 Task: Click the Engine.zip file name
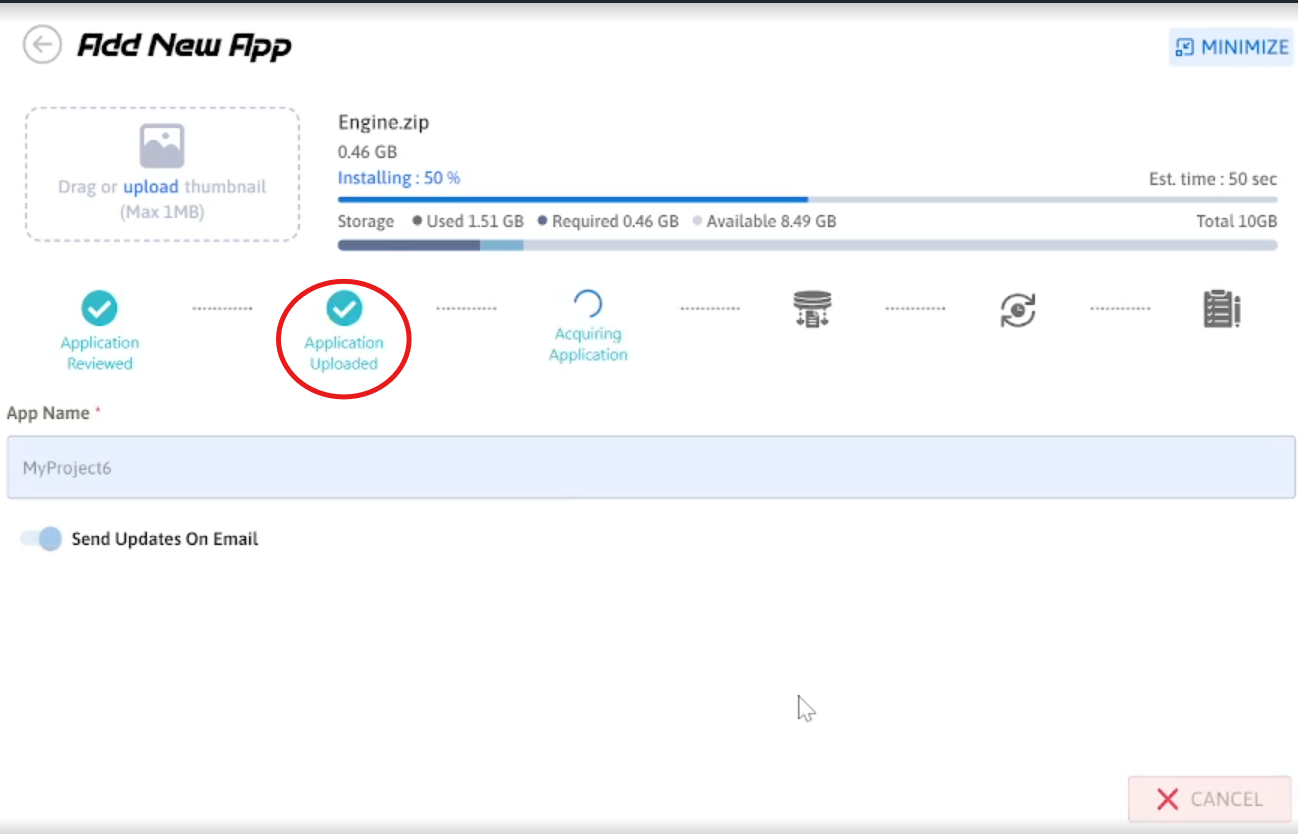[x=383, y=123]
